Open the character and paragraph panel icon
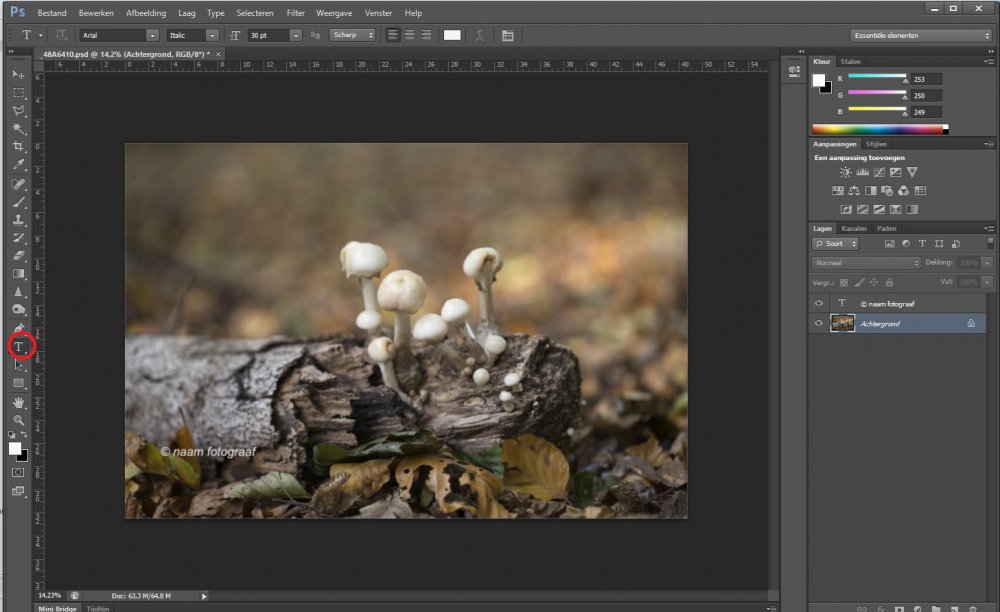Screen dimensions: 1000x612 coord(507,35)
